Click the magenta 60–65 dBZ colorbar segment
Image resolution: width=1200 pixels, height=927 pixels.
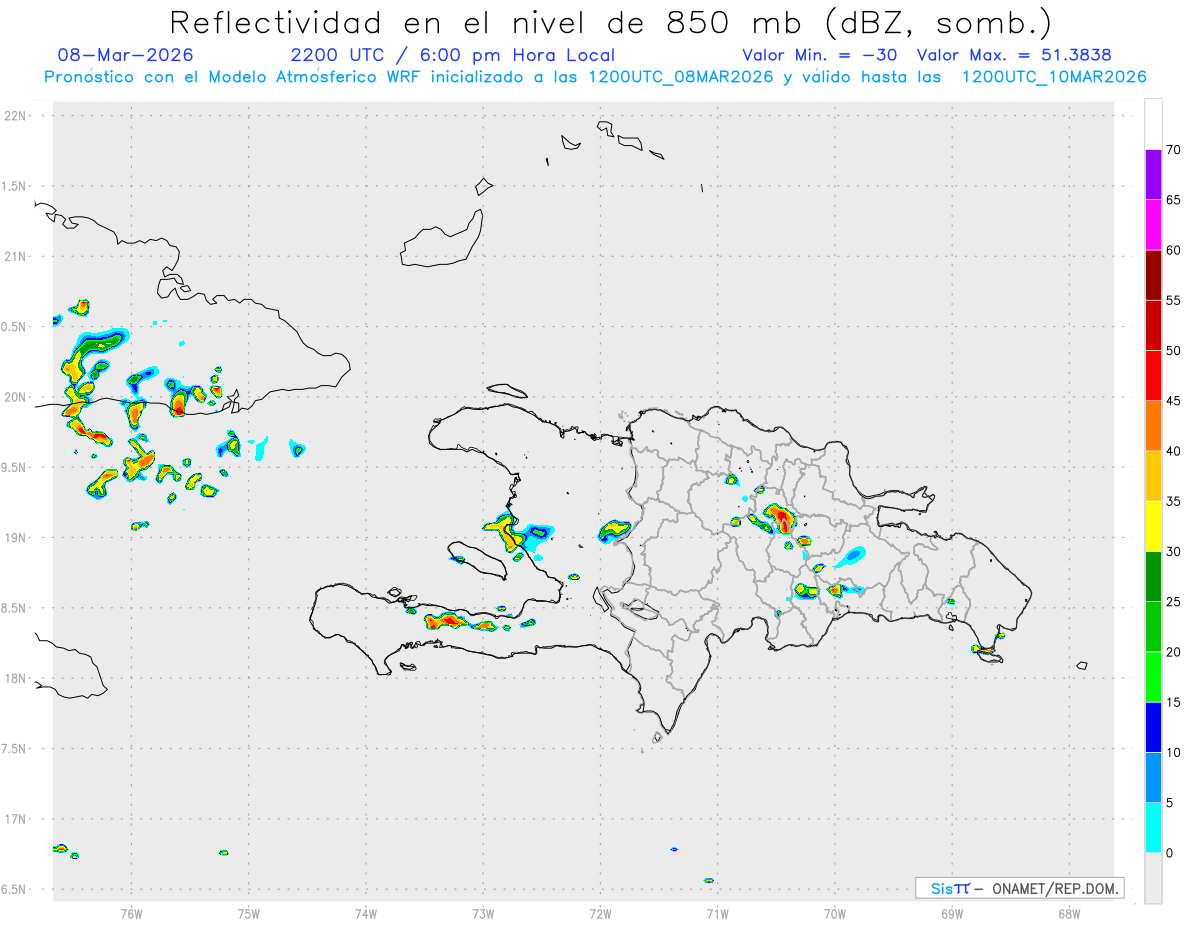click(x=1153, y=224)
